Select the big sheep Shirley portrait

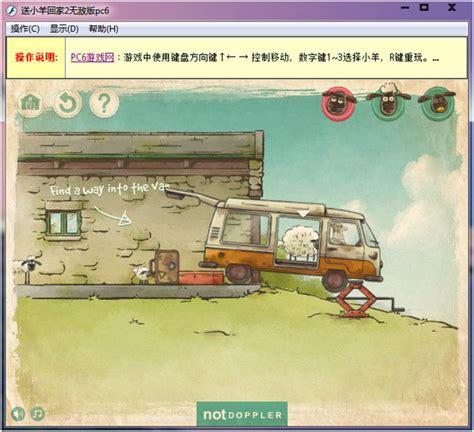[x=388, y=100]
